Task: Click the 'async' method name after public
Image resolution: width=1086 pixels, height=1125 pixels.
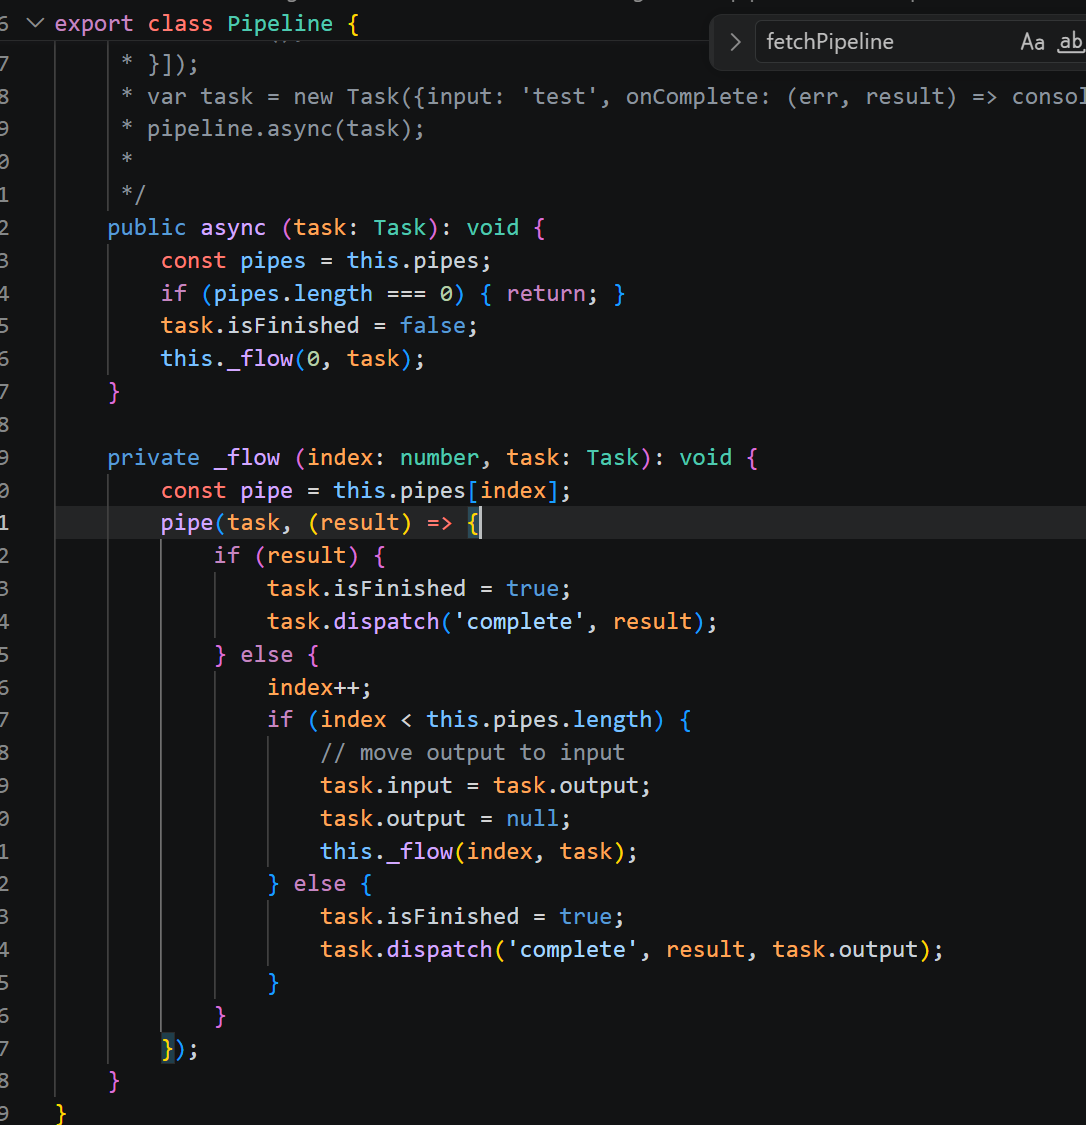Action: tap(232, 228)
